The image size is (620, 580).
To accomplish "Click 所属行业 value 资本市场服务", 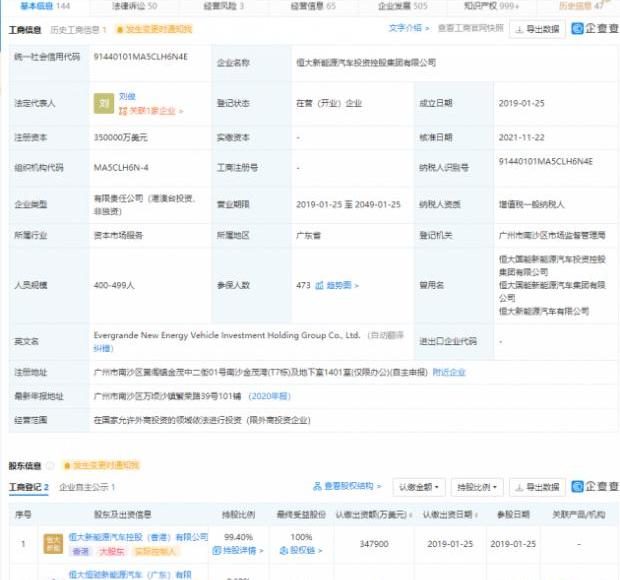I will (118, 236).
